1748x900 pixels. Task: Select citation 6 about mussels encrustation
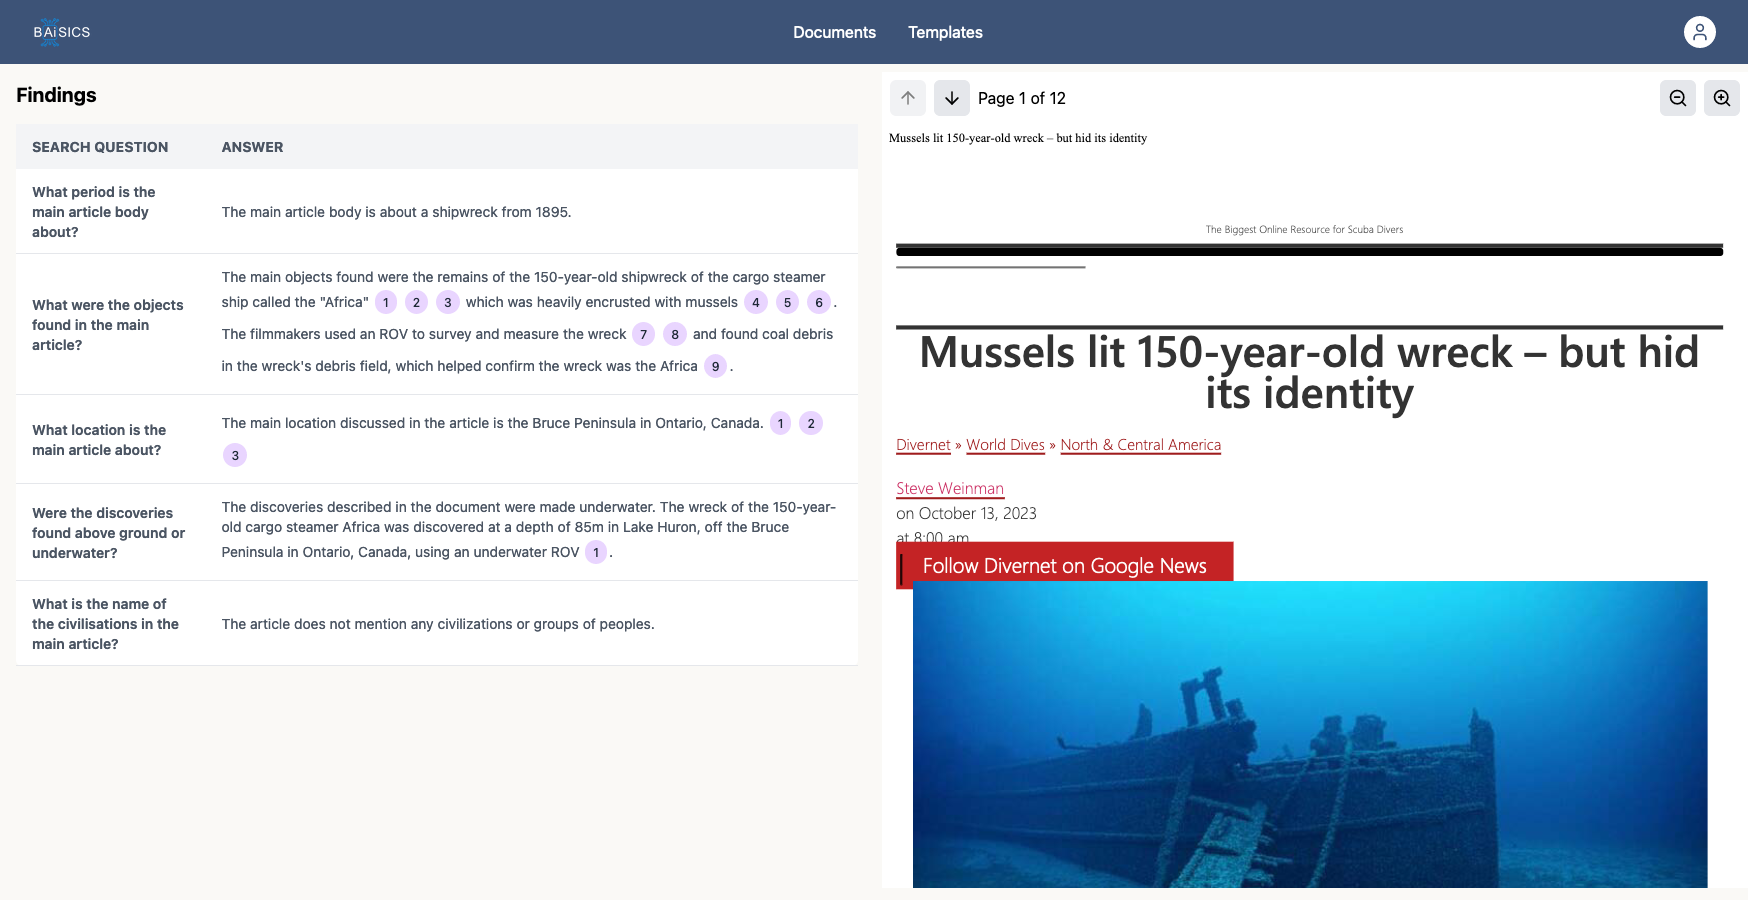tap(818, 302)
